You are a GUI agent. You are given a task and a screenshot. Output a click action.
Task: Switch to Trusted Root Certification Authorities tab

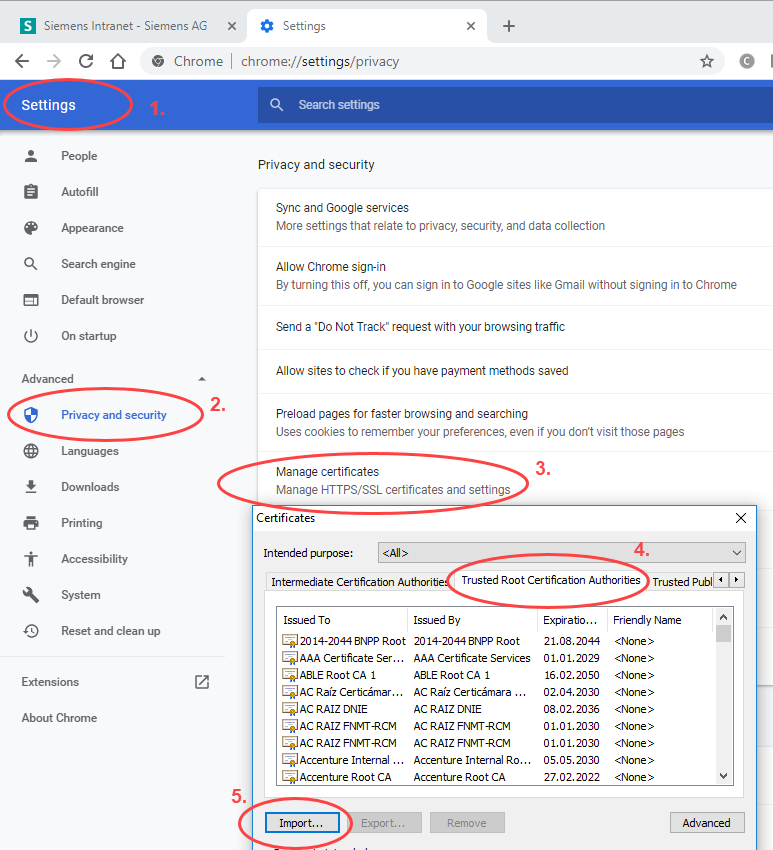550,581
